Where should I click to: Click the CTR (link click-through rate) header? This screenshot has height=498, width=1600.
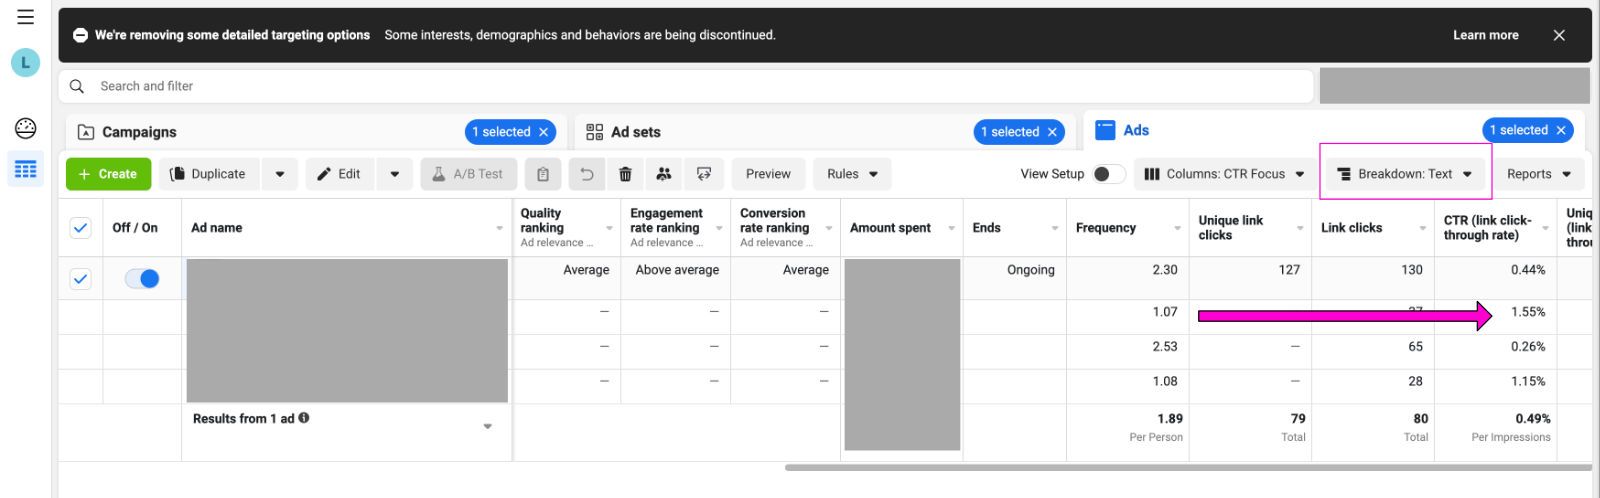click(x=1495, y=228)
